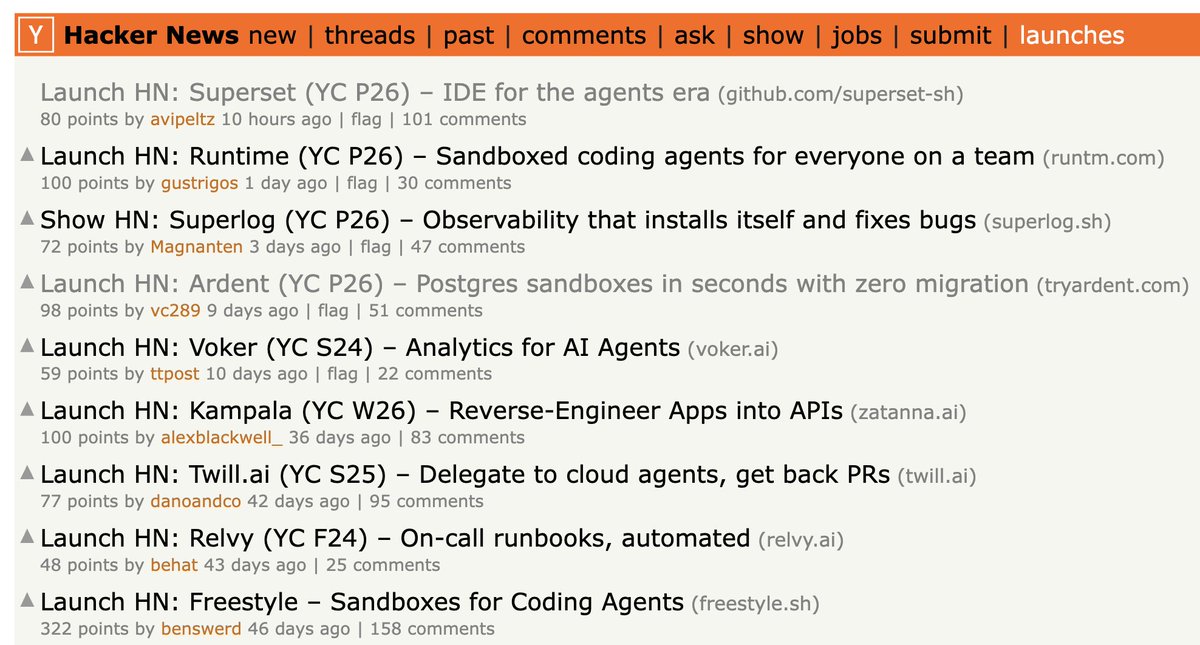
Task: Go to Hacker News home title
Action: coord(151,36)
